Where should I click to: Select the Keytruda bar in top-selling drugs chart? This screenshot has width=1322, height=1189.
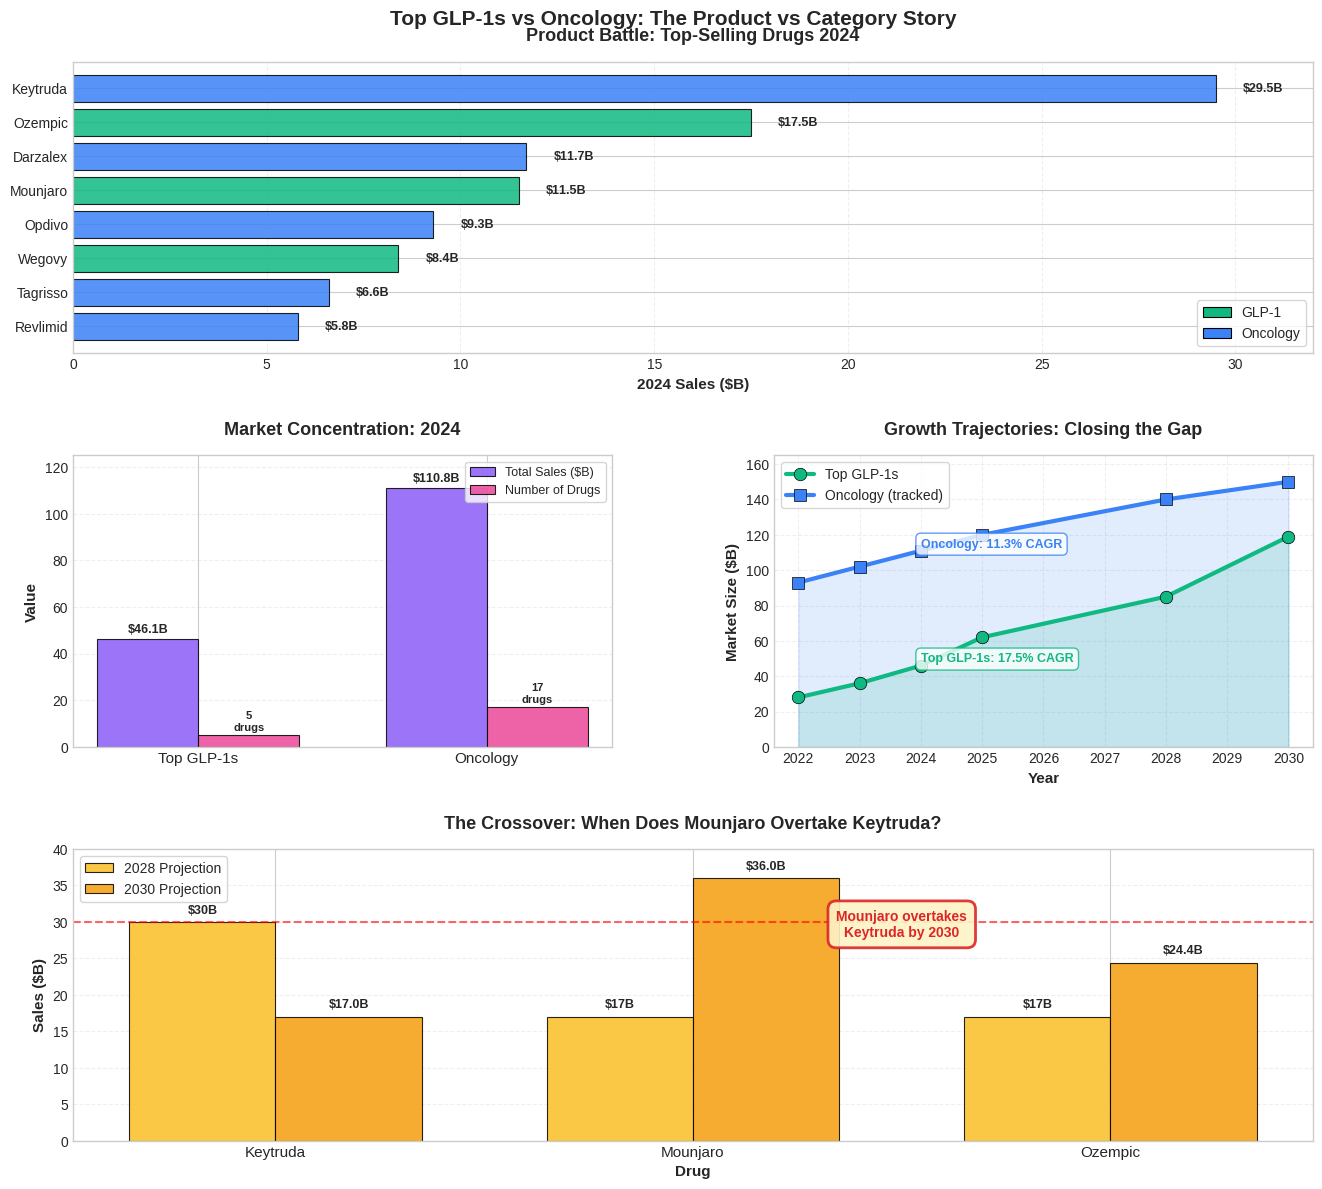[644, 89]
